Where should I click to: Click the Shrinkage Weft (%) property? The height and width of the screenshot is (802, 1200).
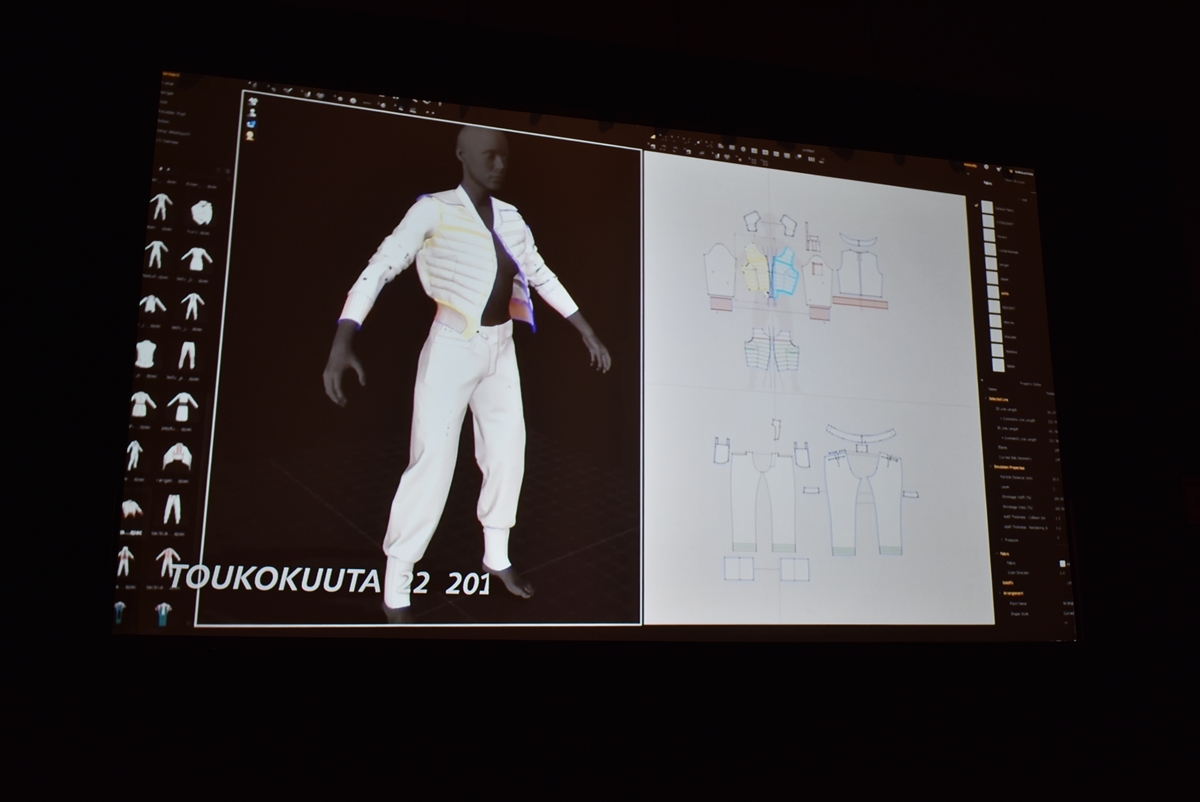click(1018, 497)
